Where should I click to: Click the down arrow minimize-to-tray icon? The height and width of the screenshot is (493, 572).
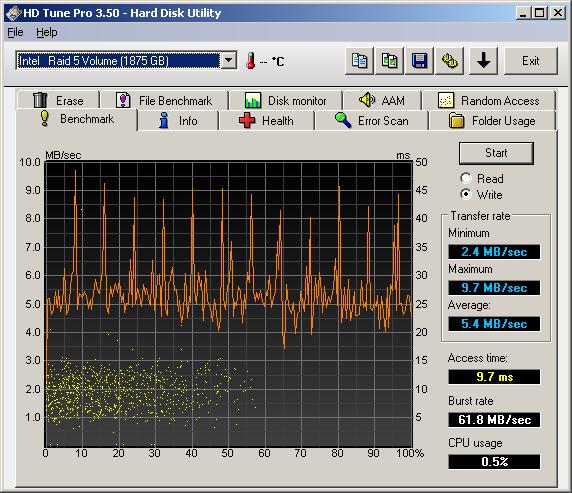point(483,61)
